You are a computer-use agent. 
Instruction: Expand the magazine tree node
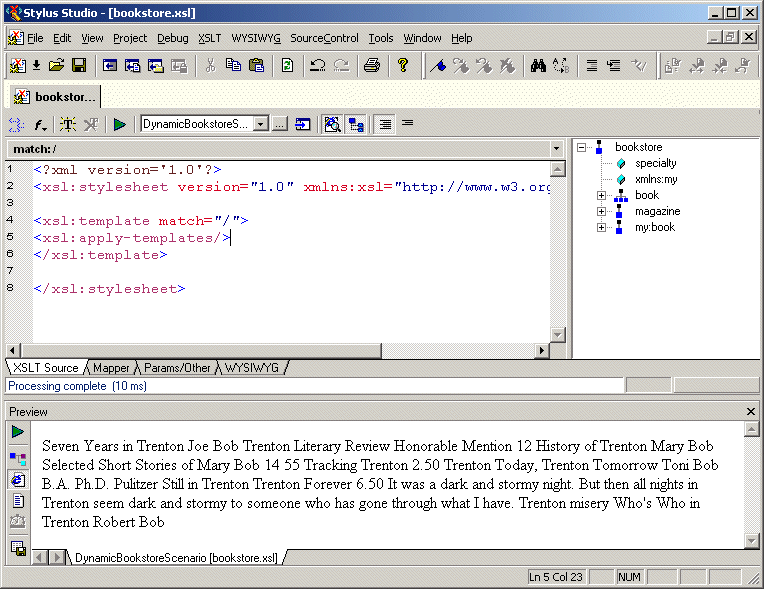[x=602, y=211]
